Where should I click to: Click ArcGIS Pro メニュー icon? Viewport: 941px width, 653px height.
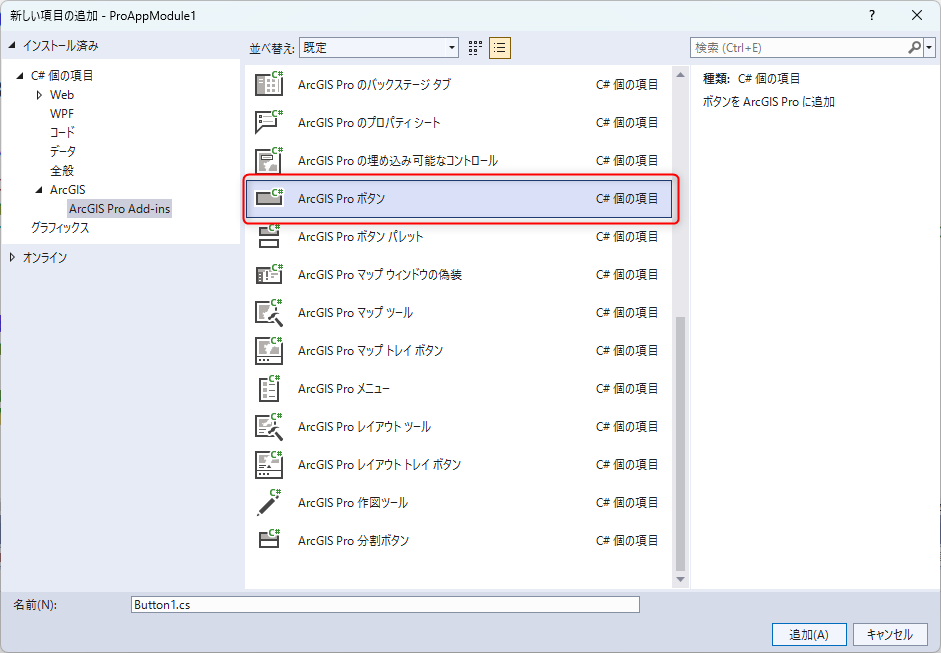(268, 388)
